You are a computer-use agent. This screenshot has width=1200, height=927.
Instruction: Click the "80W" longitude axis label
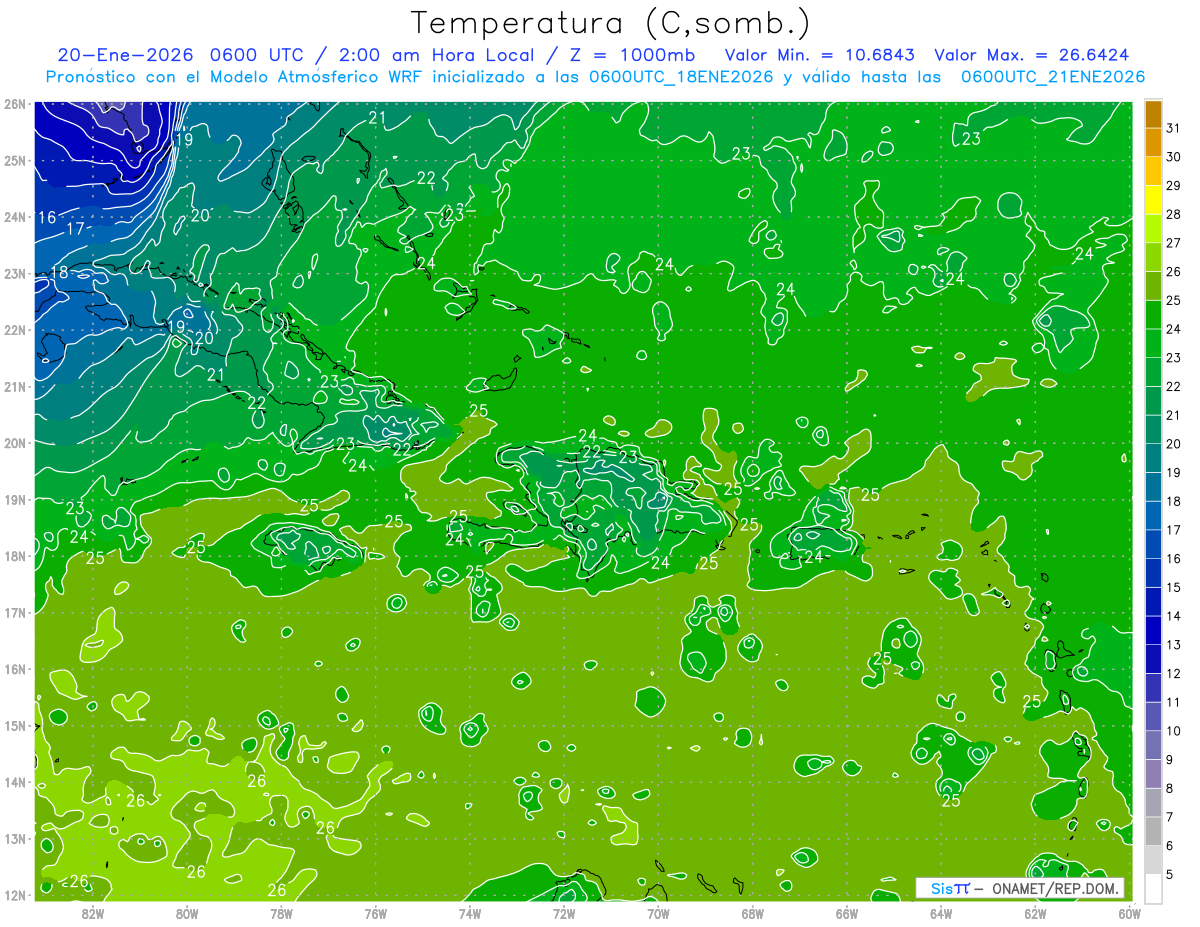pos(187,914)
